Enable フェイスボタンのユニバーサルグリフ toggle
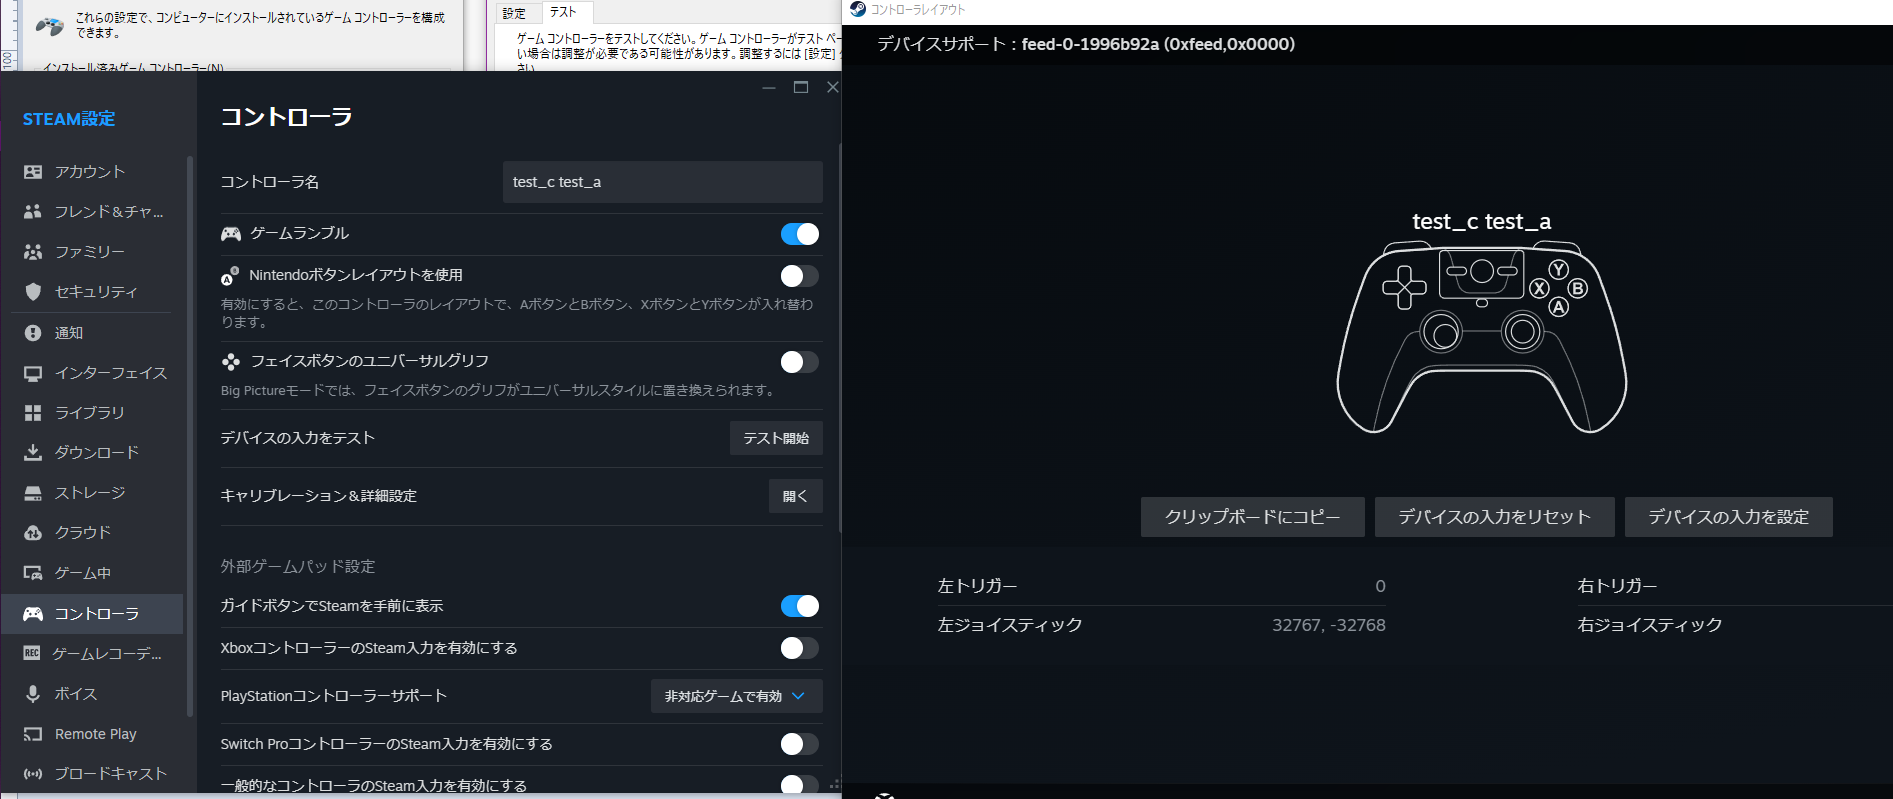 [800, 362]
